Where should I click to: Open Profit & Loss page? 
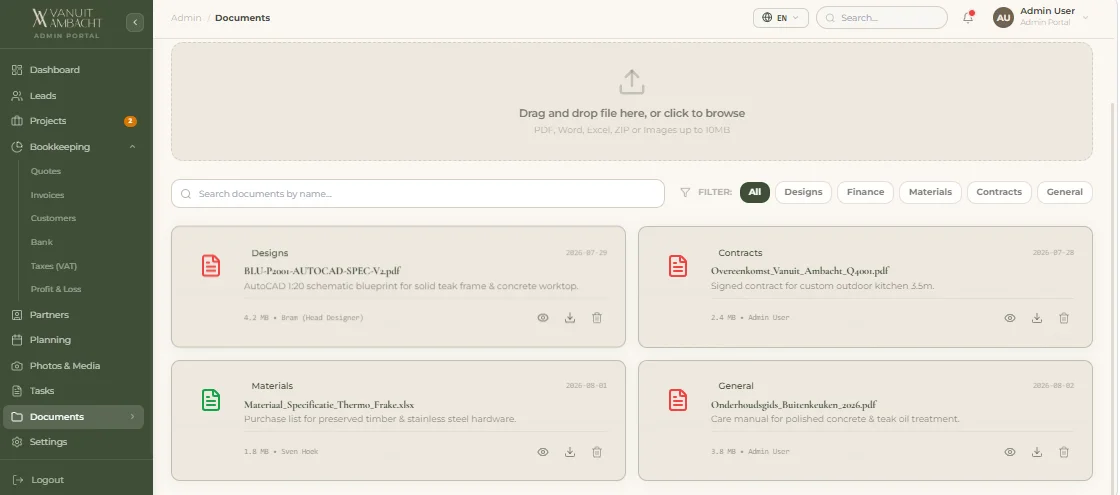click(x=56, y=289)
